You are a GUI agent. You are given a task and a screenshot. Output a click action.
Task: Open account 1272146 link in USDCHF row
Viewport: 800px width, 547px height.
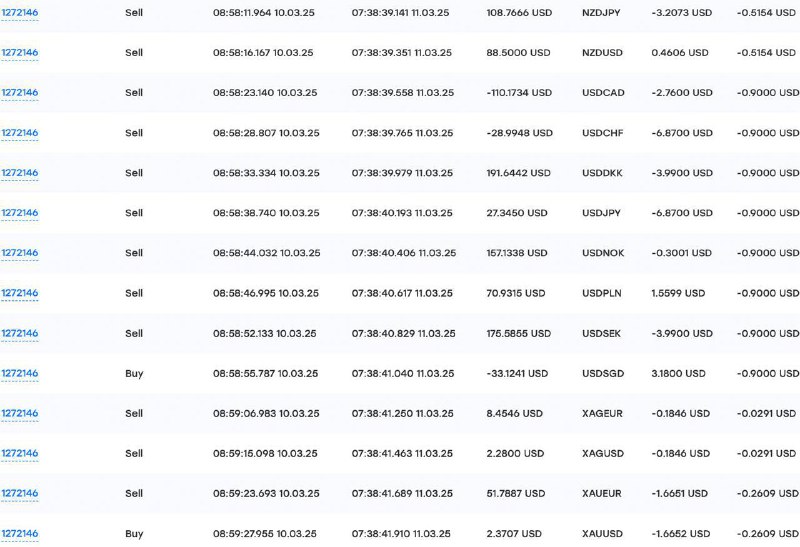[19, 133]
